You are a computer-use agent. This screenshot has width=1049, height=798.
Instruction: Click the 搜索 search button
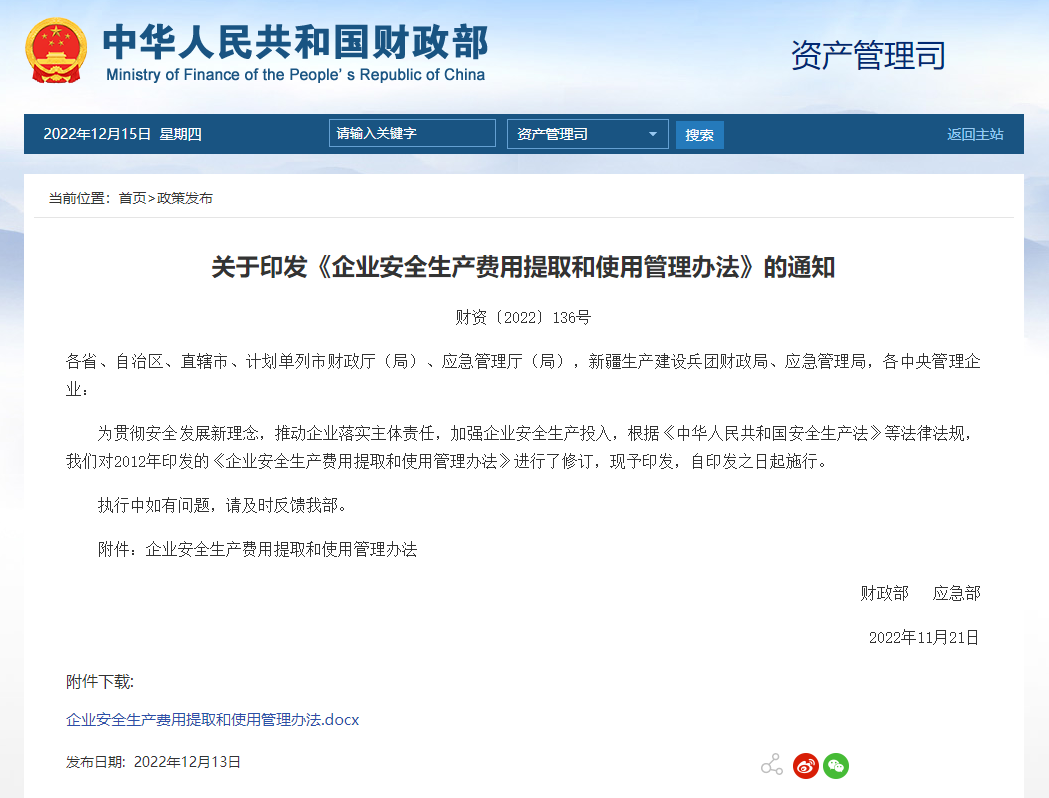click(x=699, y=133)
